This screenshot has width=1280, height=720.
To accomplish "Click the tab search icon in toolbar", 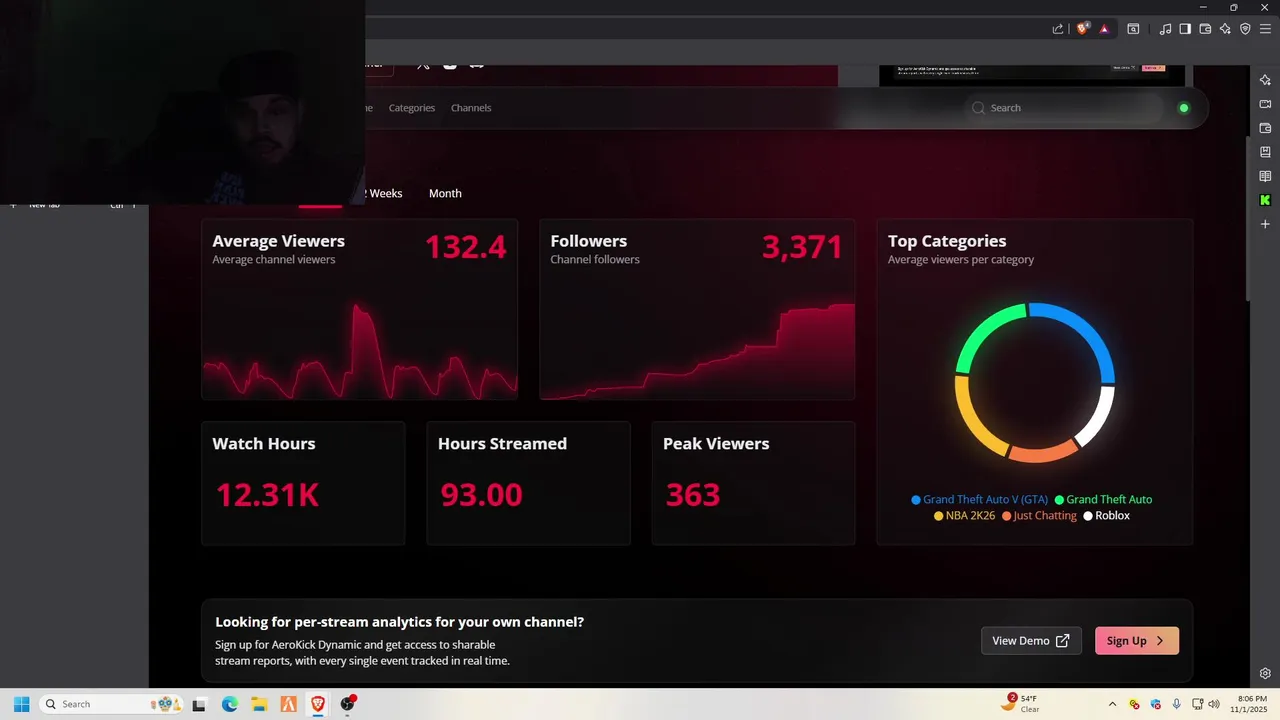I will (1133, 29).
